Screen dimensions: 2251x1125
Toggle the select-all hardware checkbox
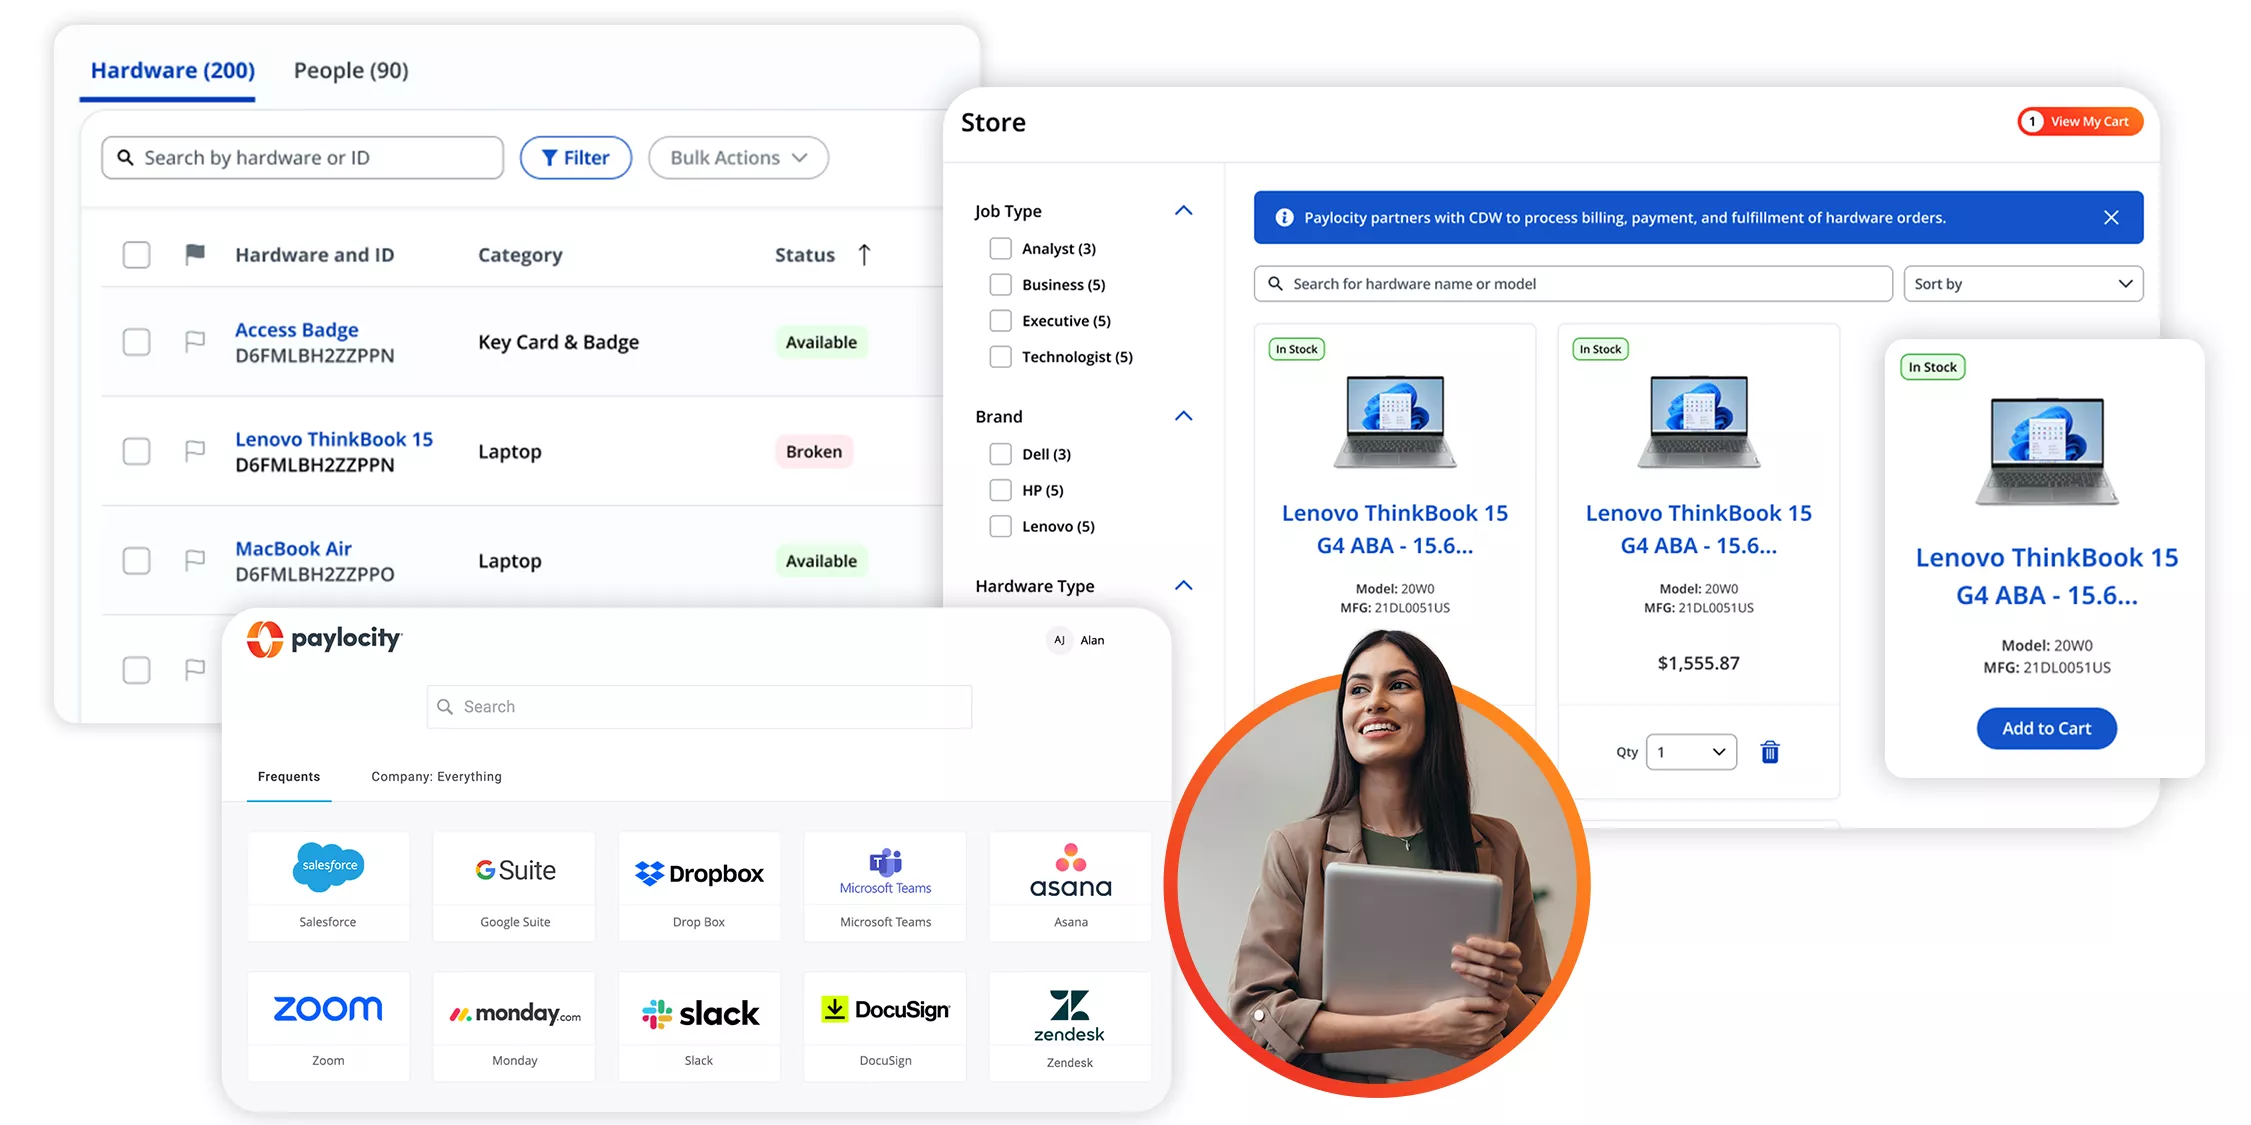point(136,254)
